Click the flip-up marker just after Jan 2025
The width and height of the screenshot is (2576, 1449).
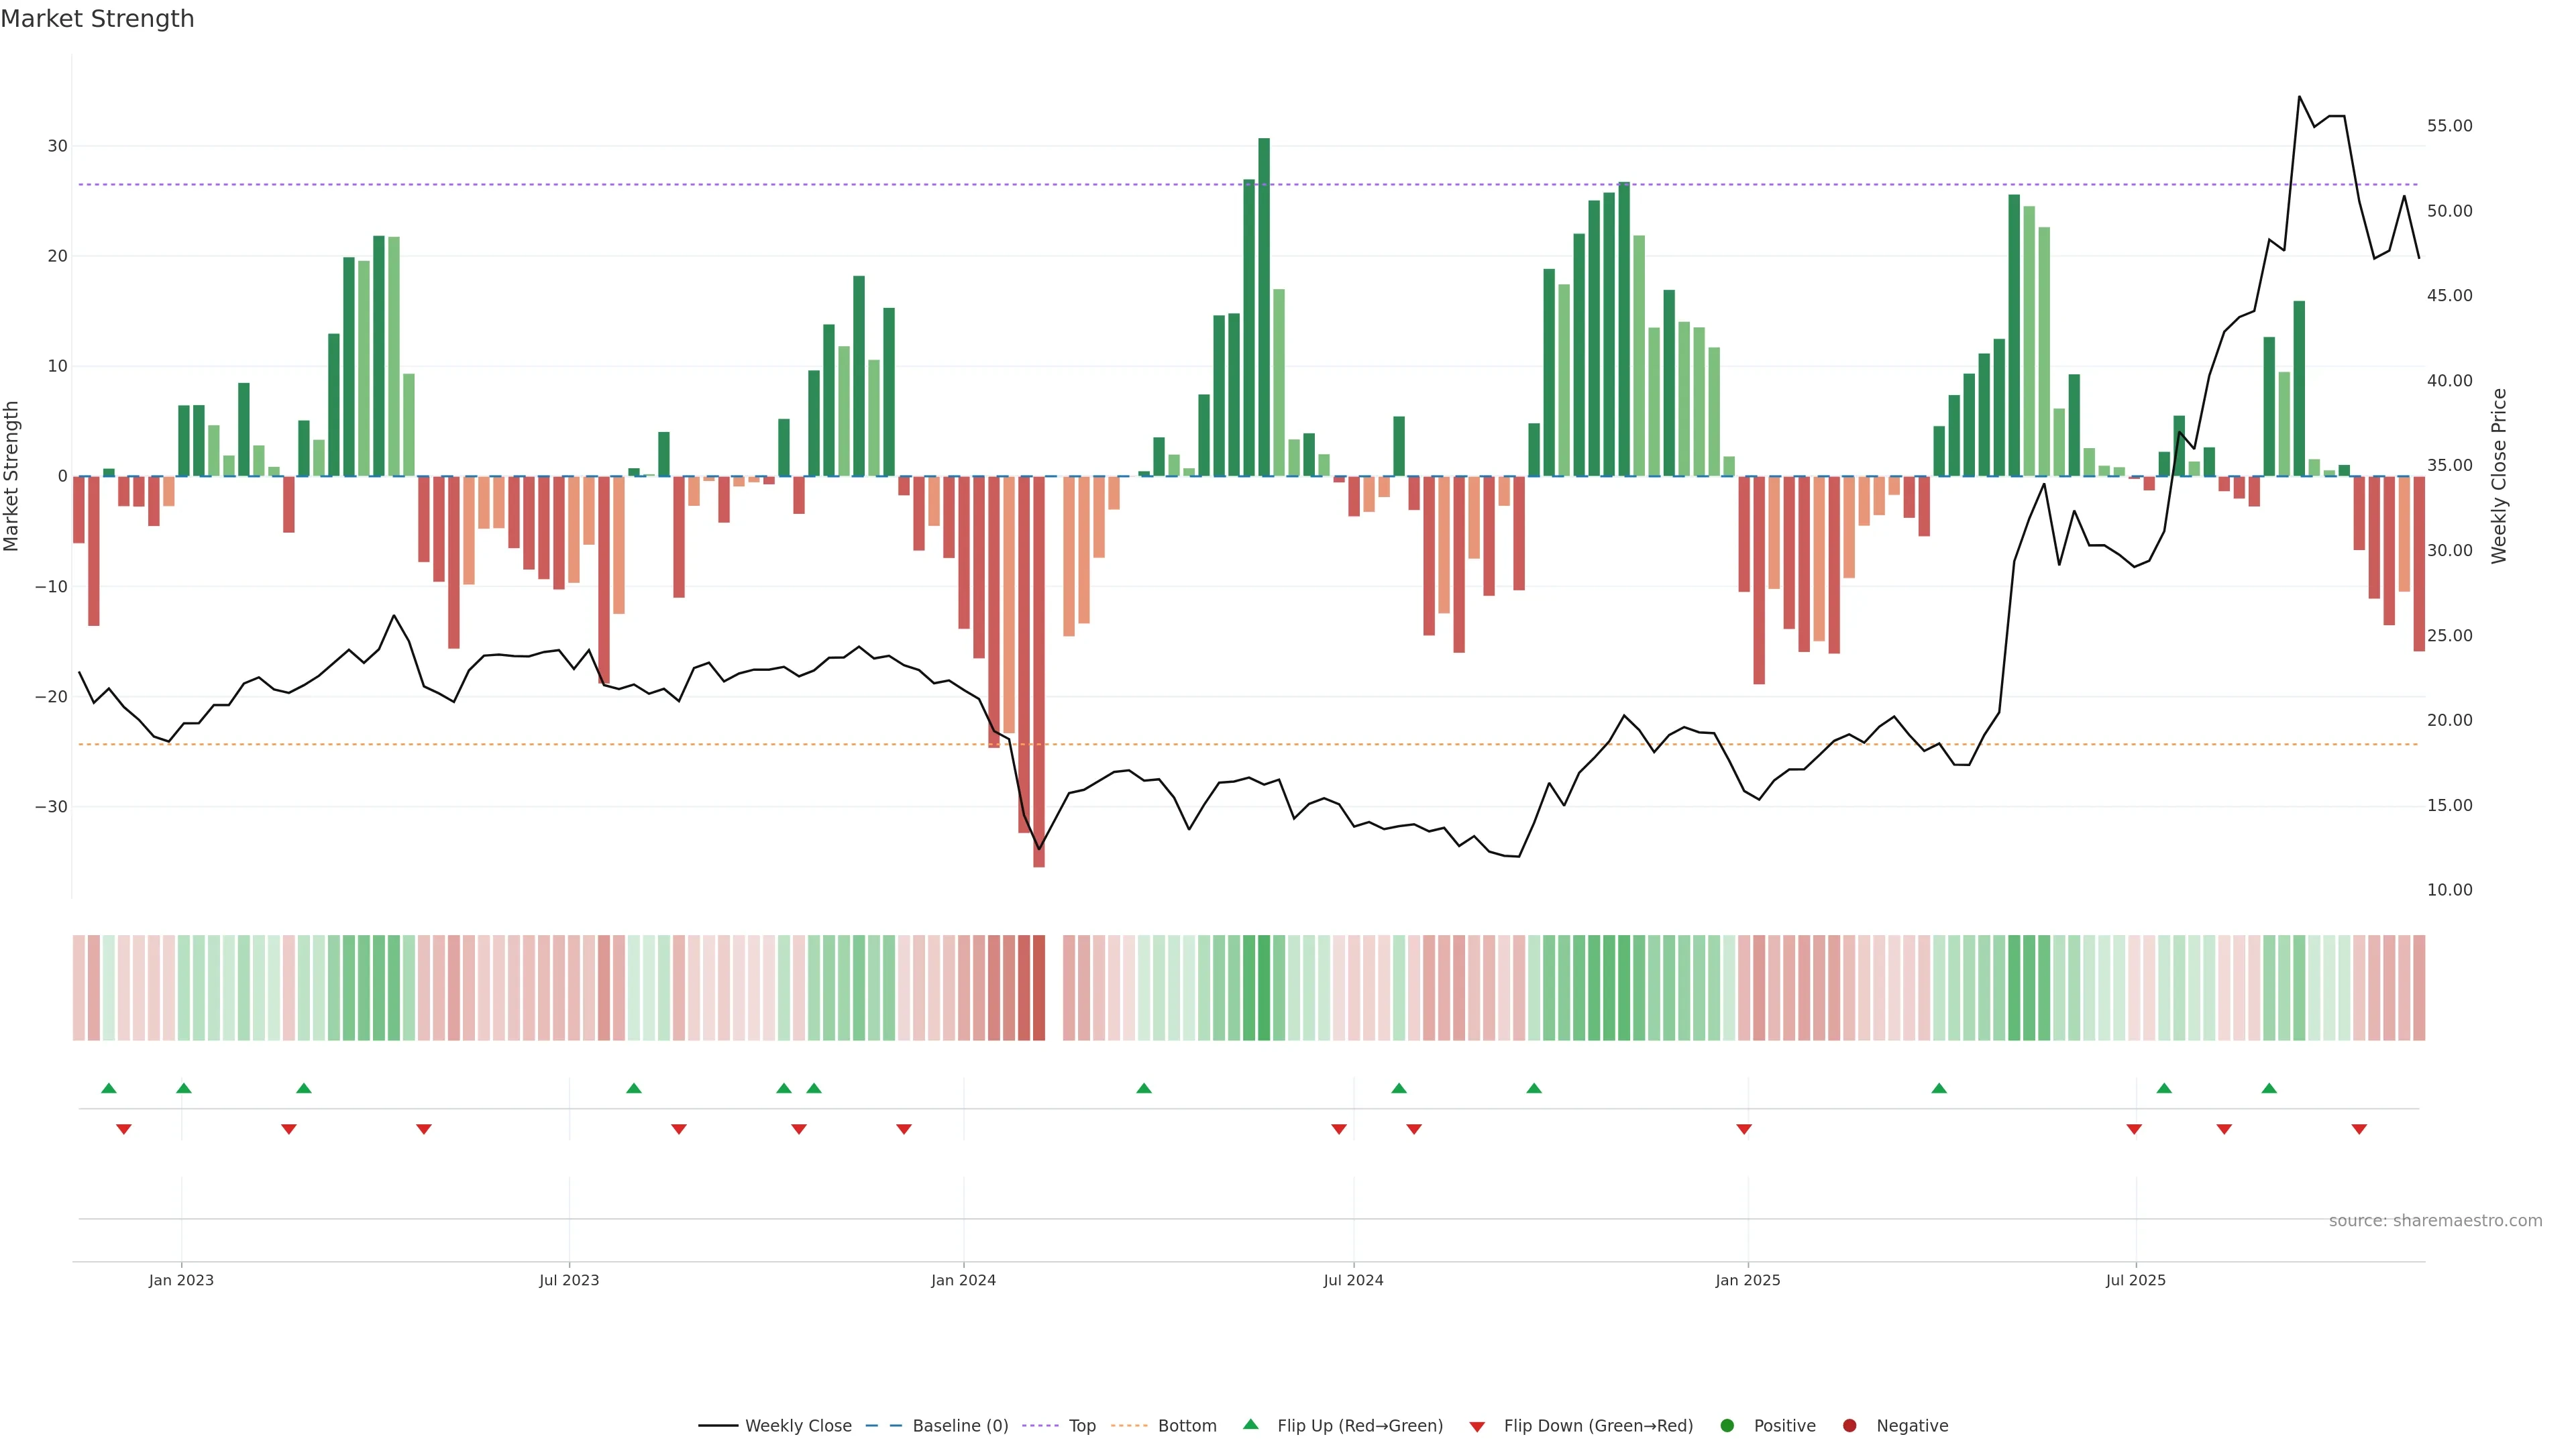(x=1939, y=1088)
